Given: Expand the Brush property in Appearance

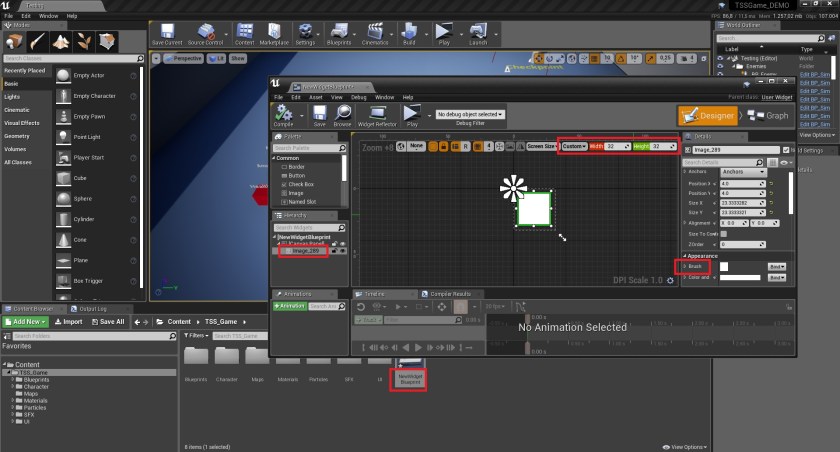Looking at the screenshot, I should (684, 267).
